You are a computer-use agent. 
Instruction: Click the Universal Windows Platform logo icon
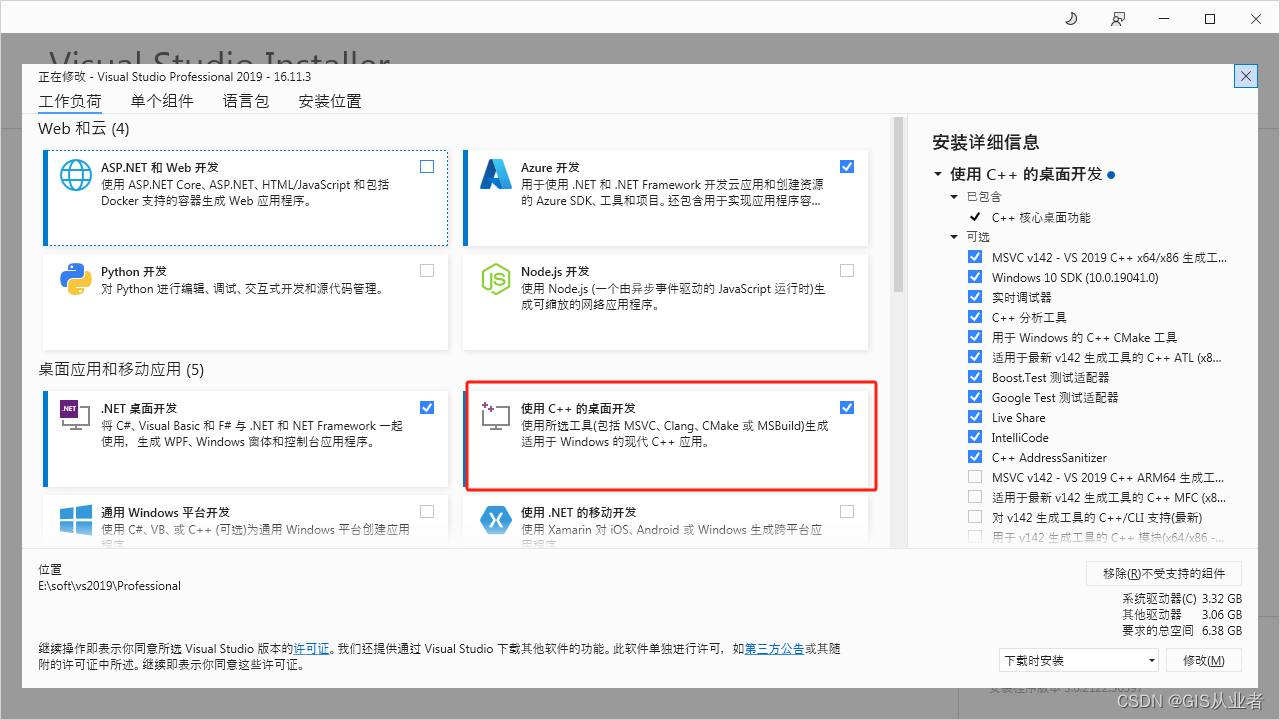[76, 520]
